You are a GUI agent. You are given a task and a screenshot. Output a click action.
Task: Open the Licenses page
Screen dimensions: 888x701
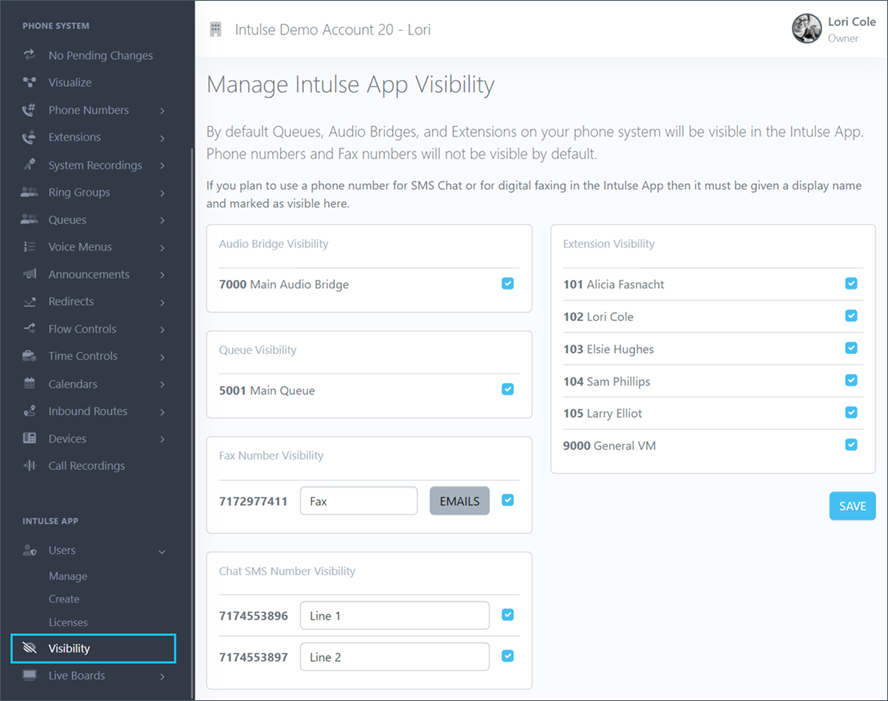(x=68, y=622)
